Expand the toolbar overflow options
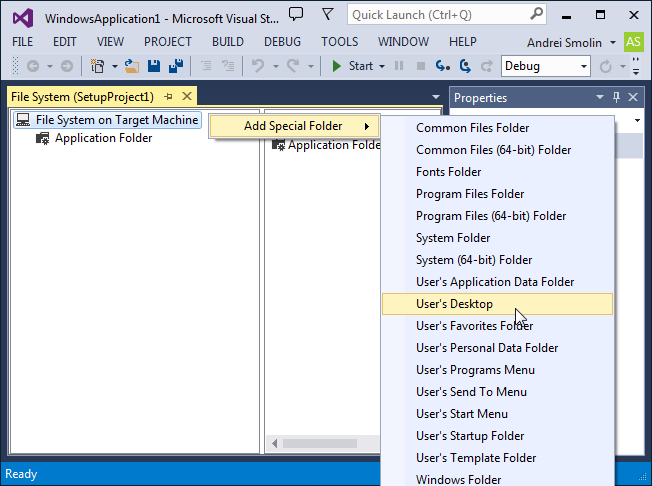 tap(636, 66)
